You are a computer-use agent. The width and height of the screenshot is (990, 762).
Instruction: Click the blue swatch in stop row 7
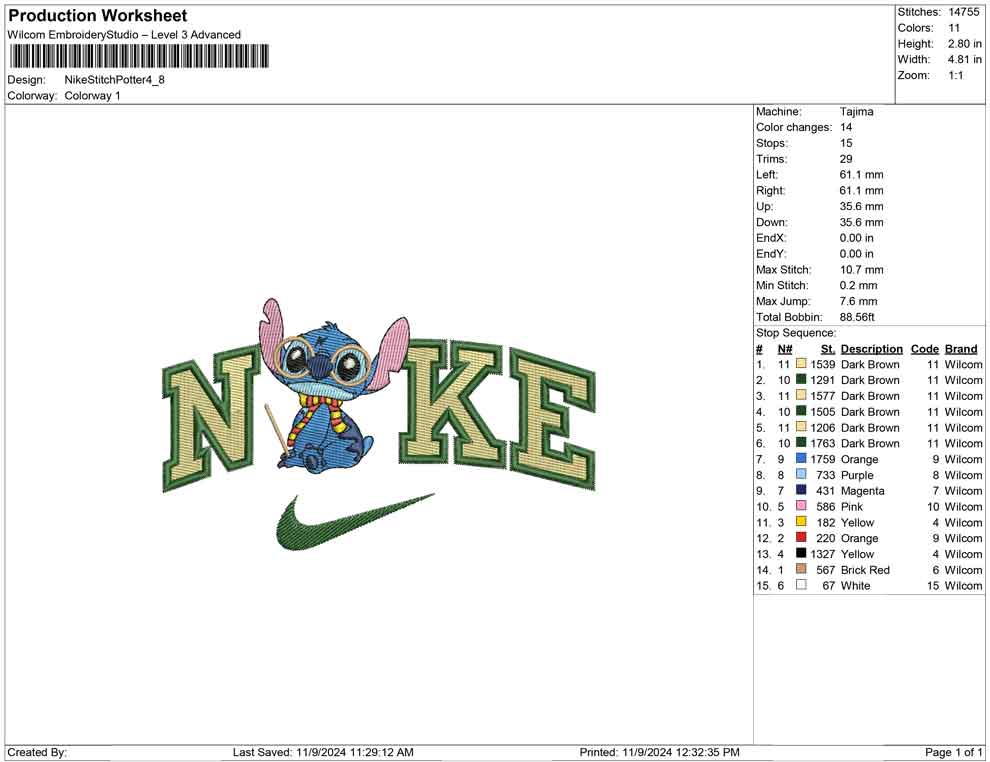(801, 458)
